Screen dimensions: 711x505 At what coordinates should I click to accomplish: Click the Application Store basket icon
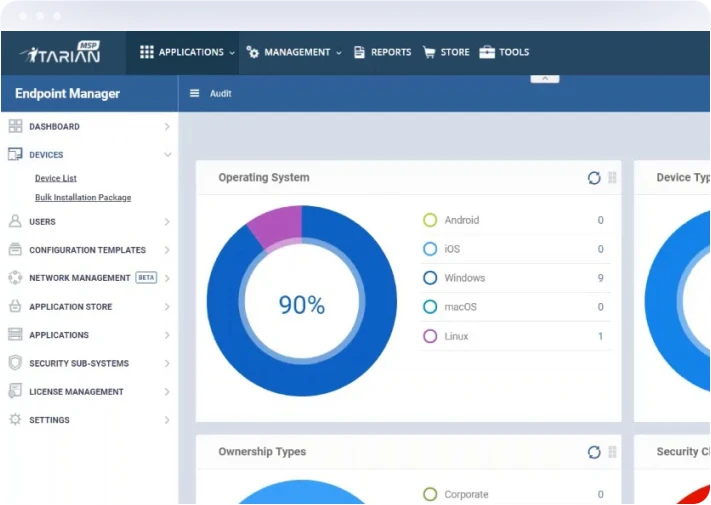tap(15, 306)
